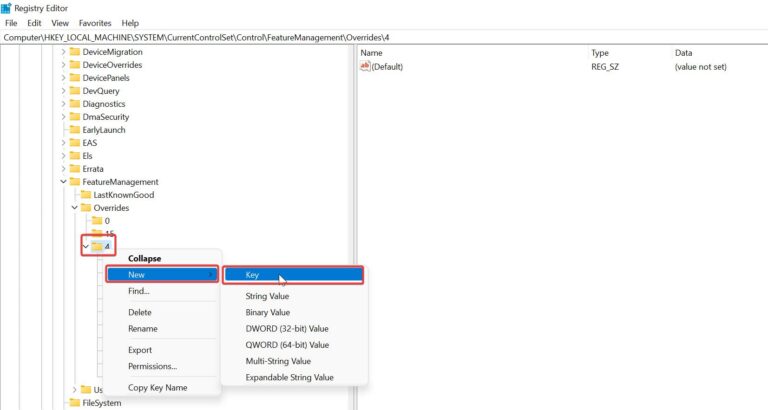Select the key named 0 under Overrides
This screenshot has height=410, width=768.
107,221
